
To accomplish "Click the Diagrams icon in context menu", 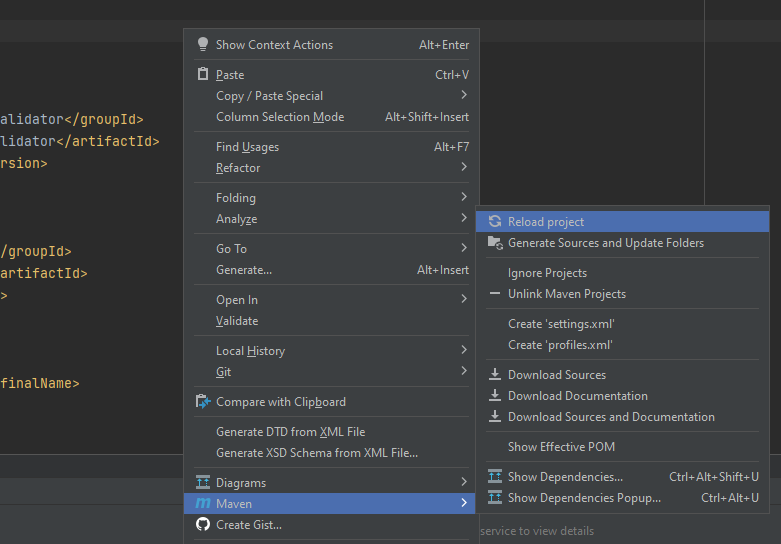I will click(x=203, y=482).
